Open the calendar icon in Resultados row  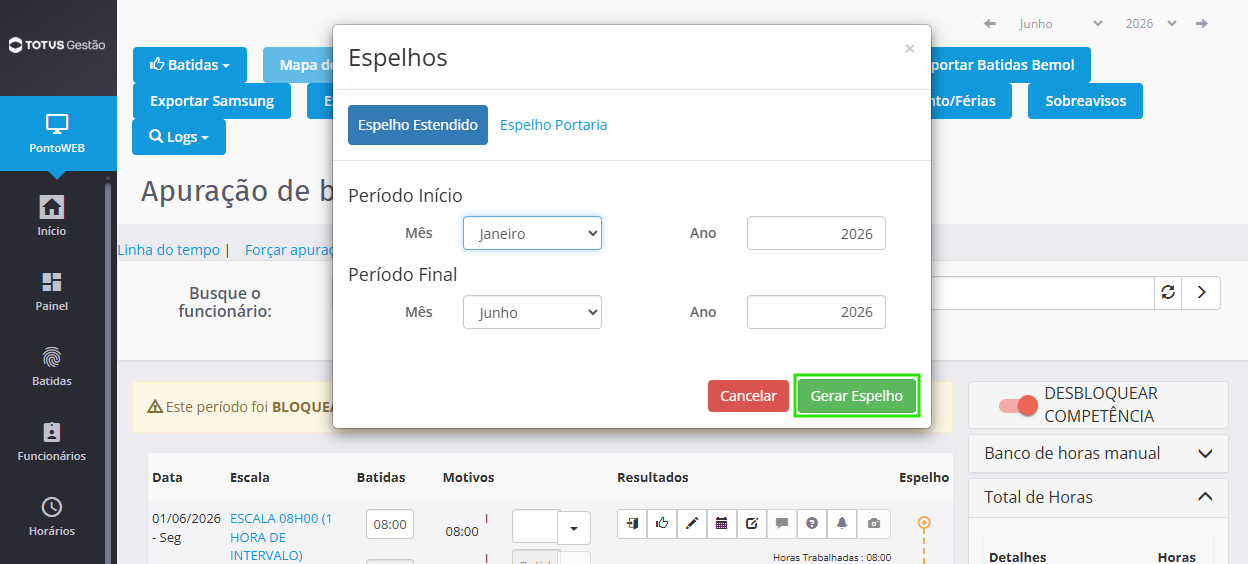pyautogui.click(x=722, y=523)
